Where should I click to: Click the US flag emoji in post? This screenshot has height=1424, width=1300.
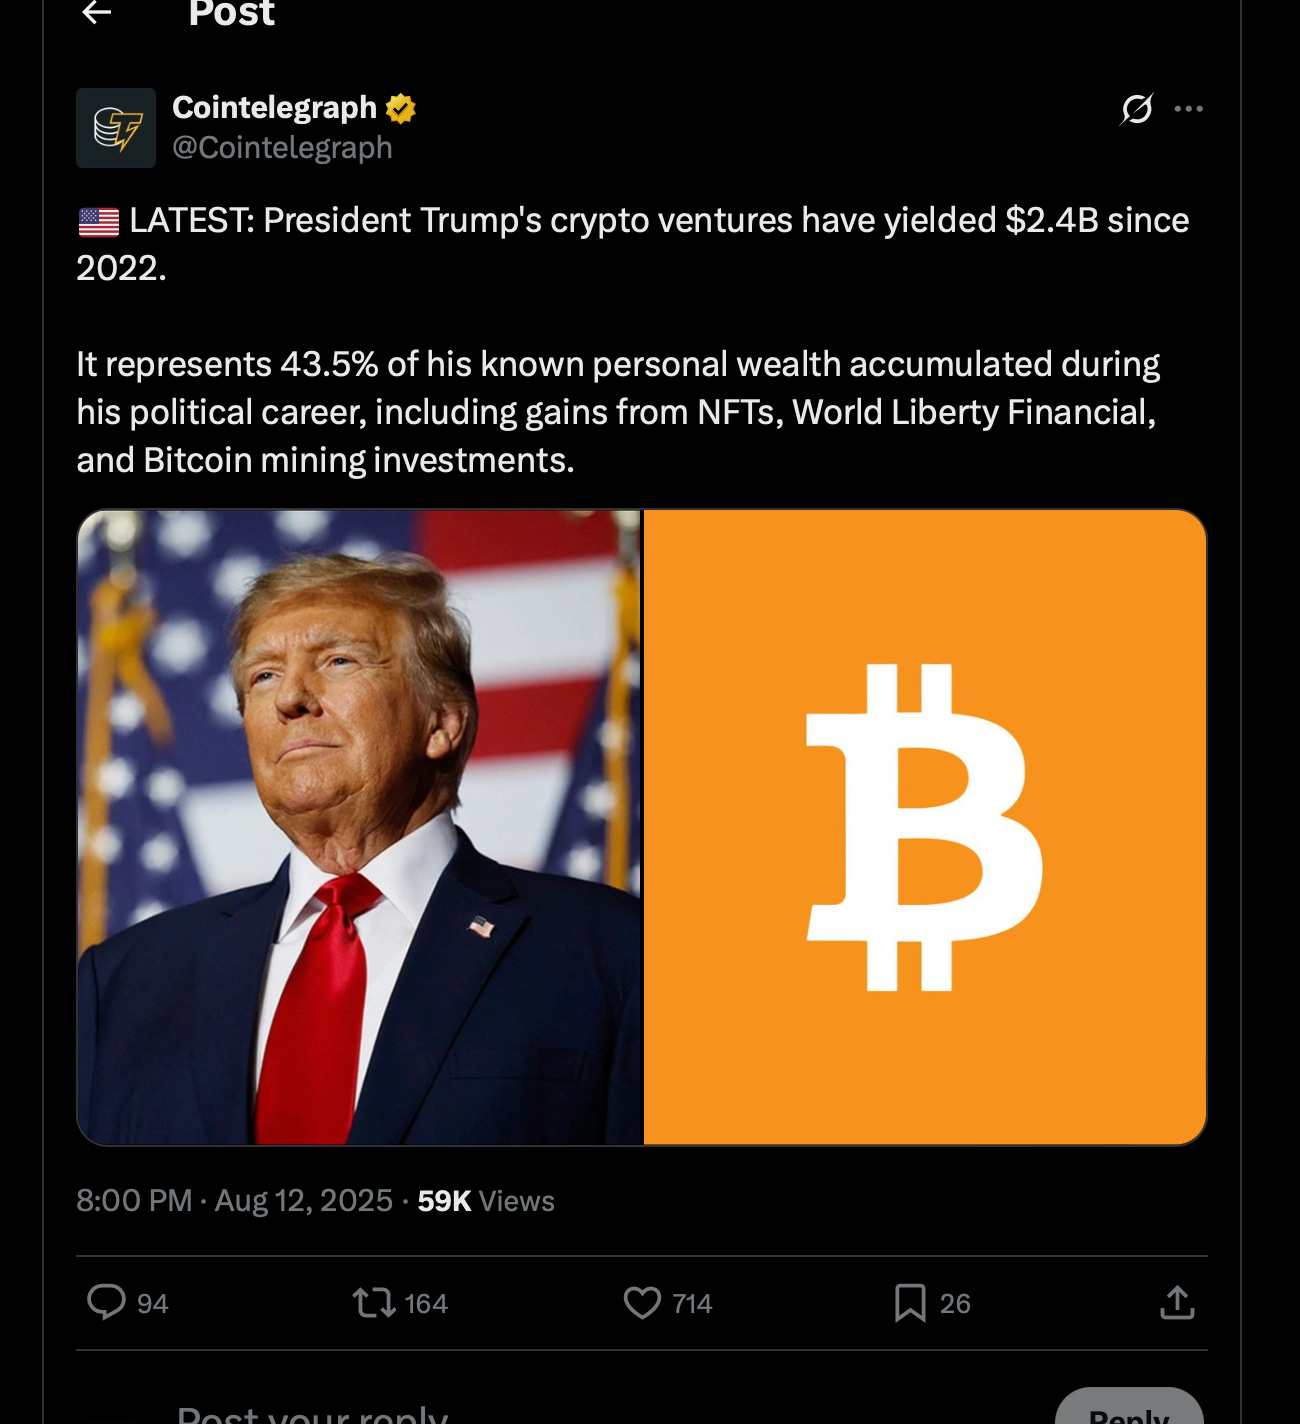coord(99,221)
